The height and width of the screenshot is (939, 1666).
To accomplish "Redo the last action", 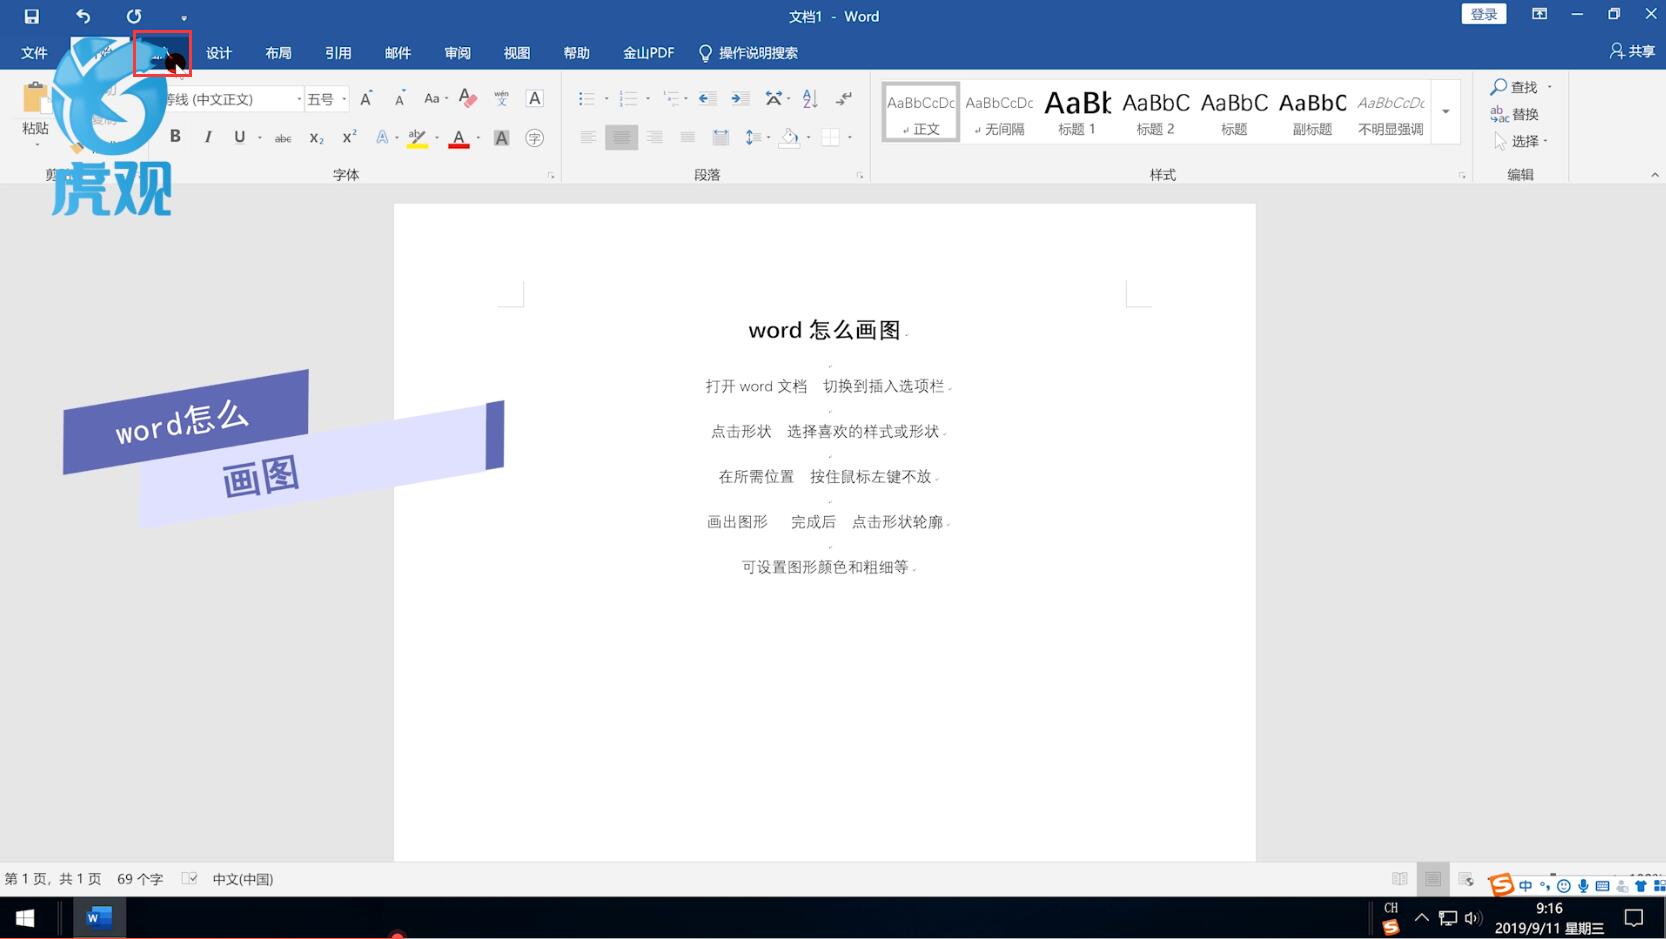I will [133, 16].
